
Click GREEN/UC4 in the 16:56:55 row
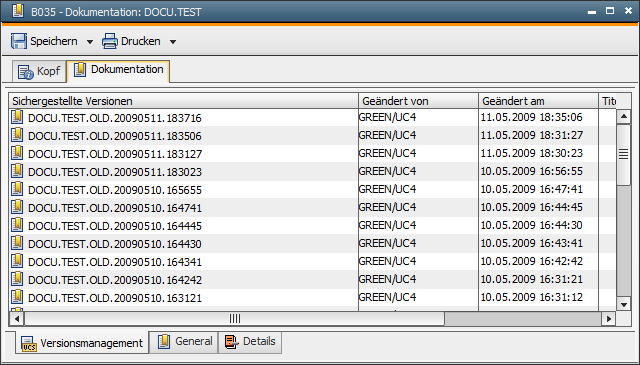point(387,171)
